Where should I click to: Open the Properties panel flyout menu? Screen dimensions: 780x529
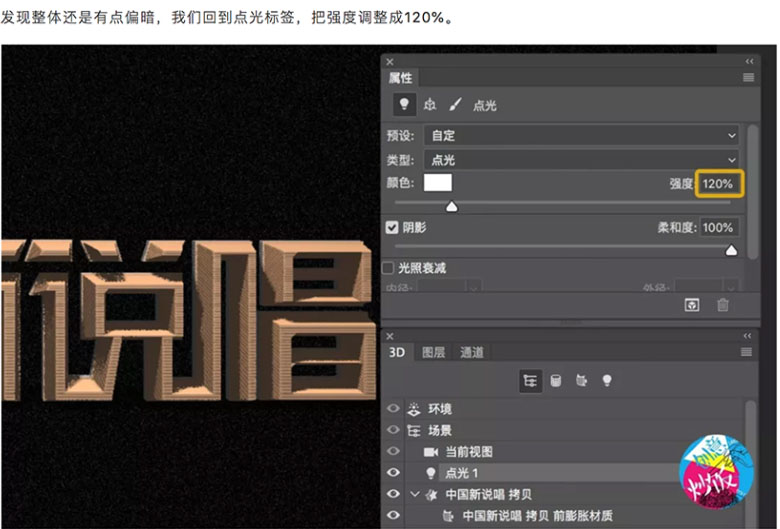point(748,78)
